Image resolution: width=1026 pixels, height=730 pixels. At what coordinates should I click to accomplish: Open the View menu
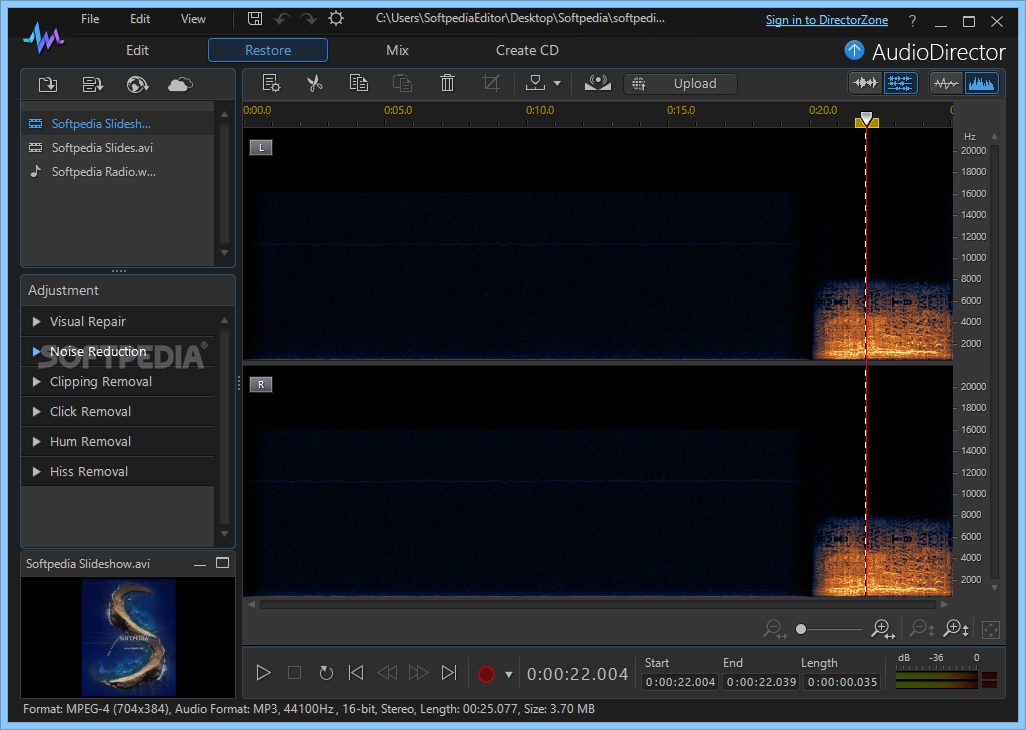click(193, 19)
